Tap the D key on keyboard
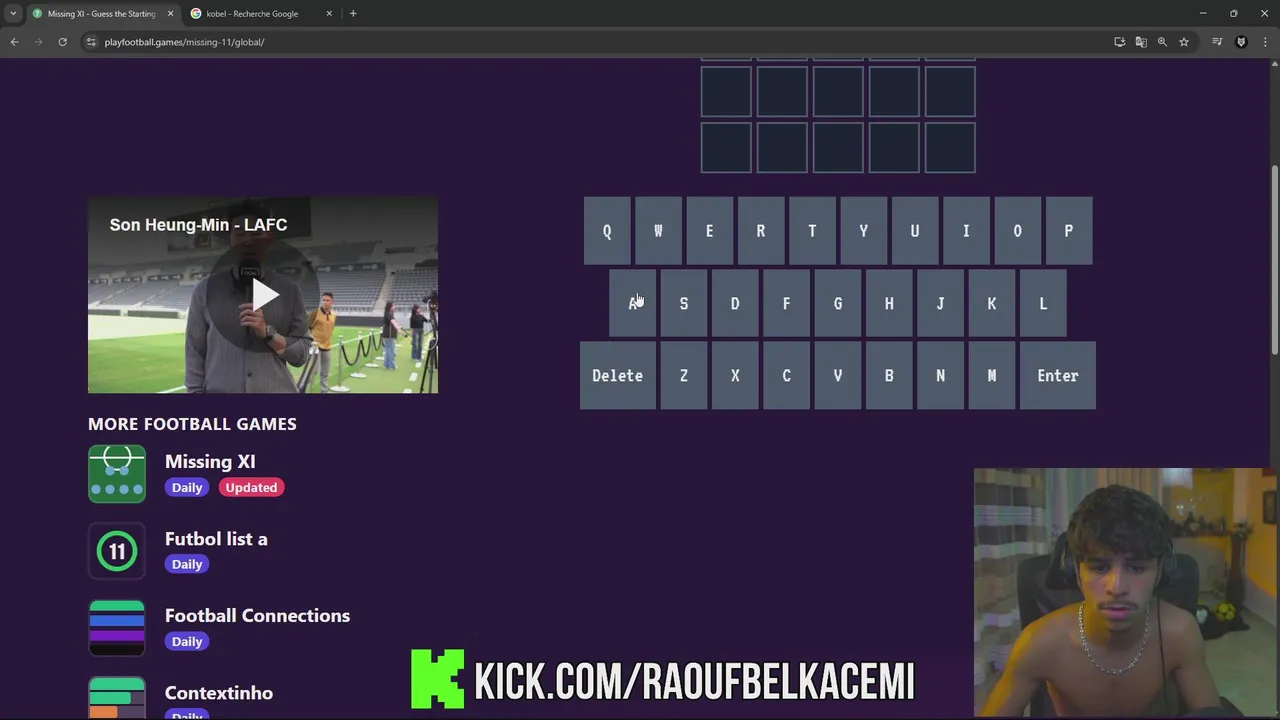Screen dimensions: 1280x720 tap(735, 303)
